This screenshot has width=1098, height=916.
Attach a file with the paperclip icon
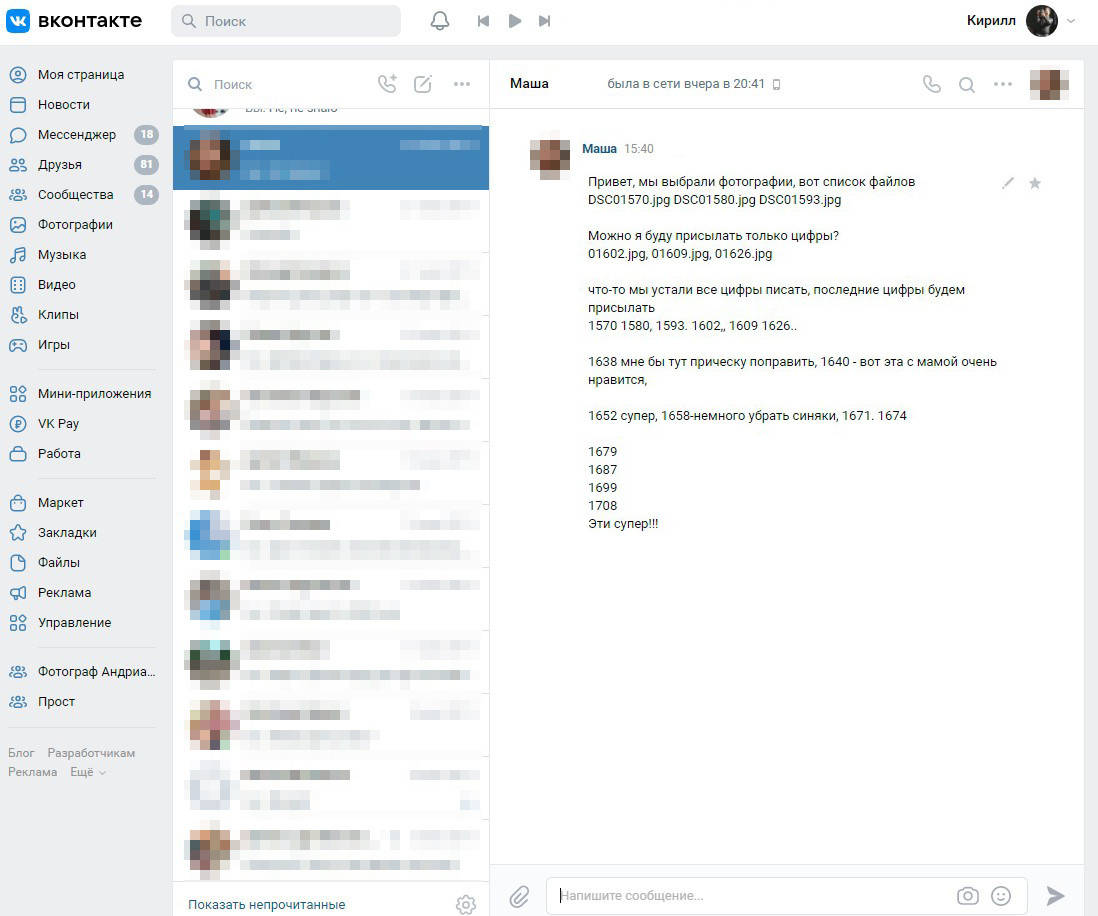(519, 896)
